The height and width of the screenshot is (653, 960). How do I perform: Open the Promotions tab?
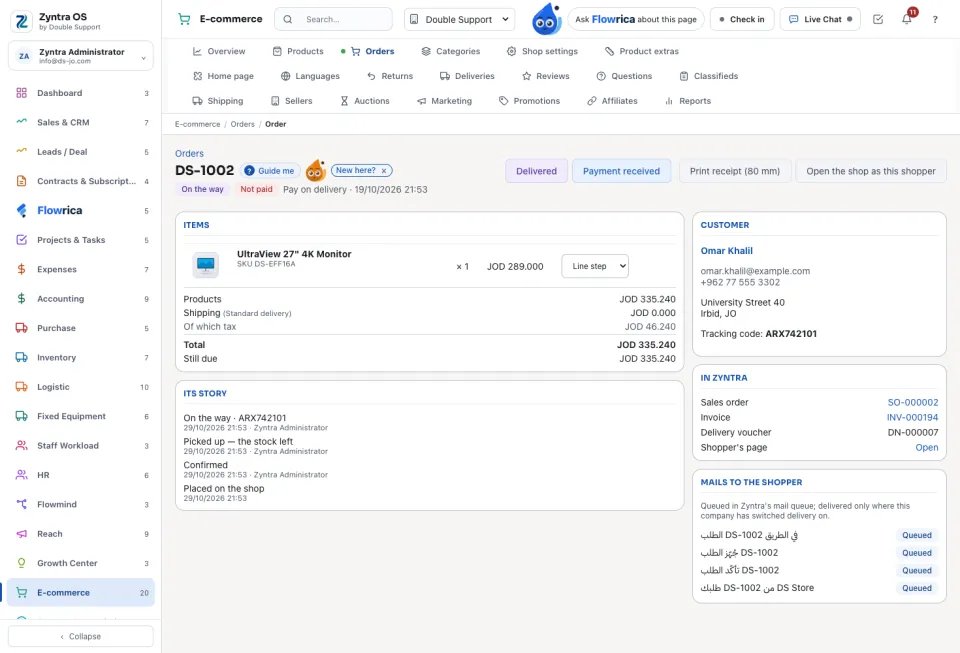pyautogui.click(x=529, y=101)
